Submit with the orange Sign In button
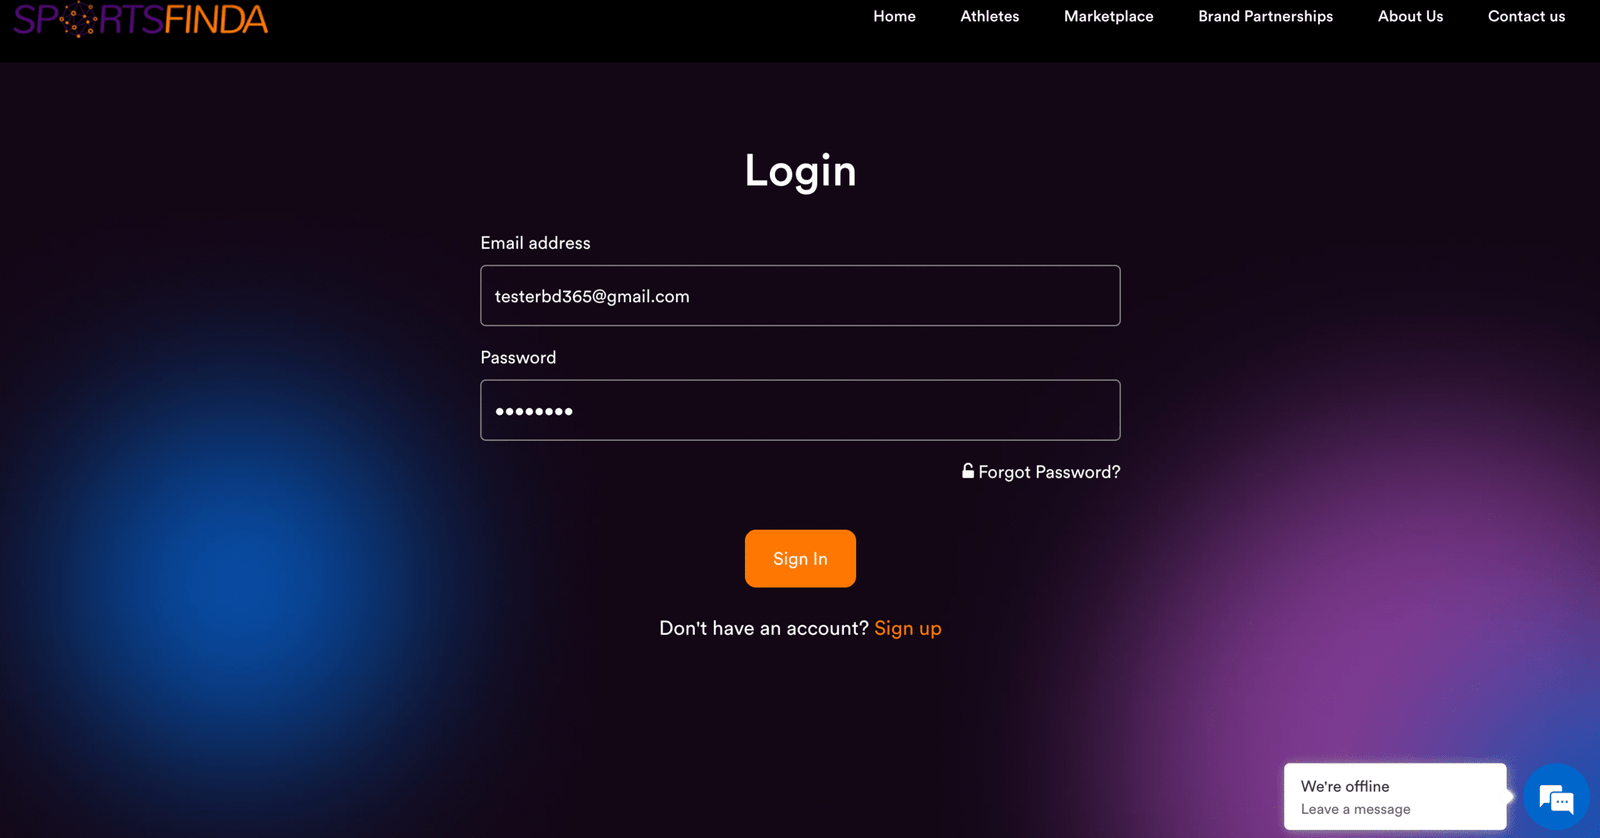This screenshot has height=838, width=1600. (x=800, y=558)
